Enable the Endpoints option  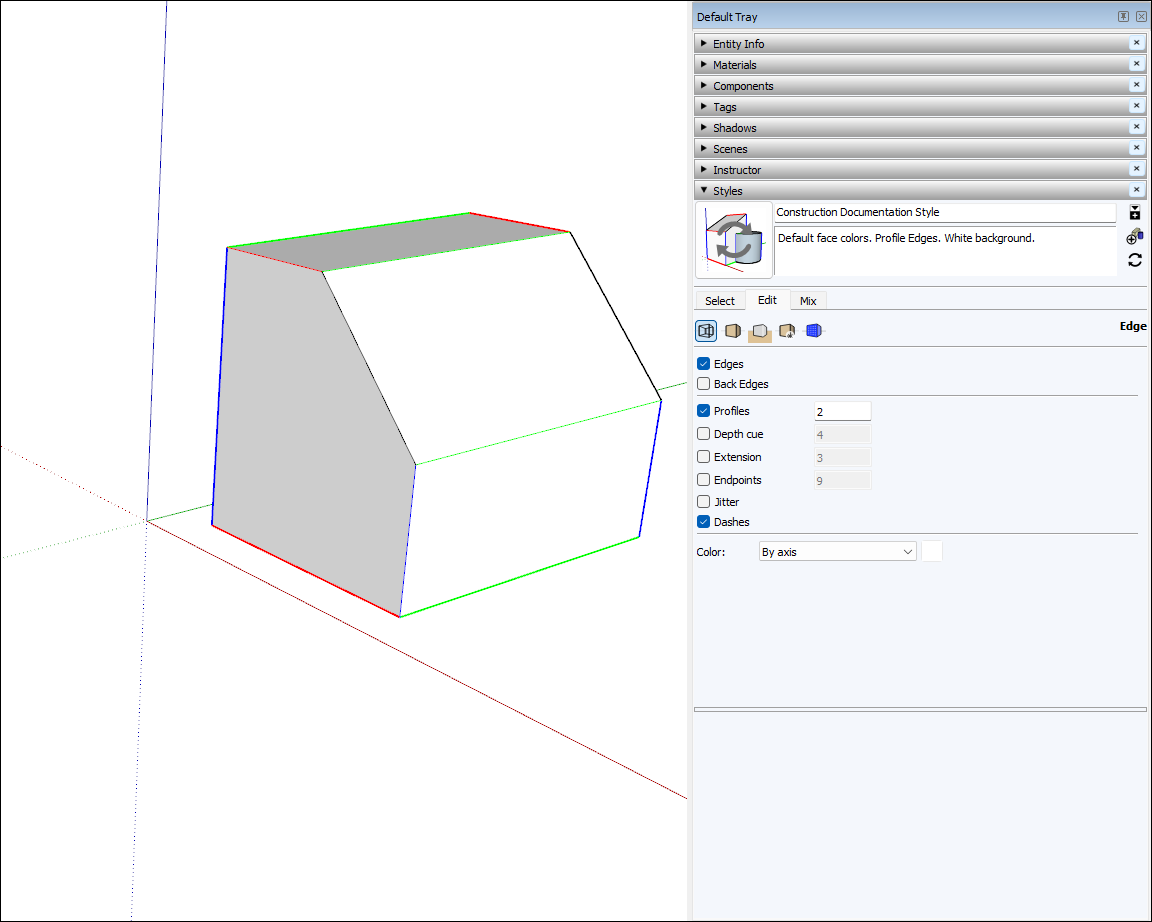coord(703,479)
